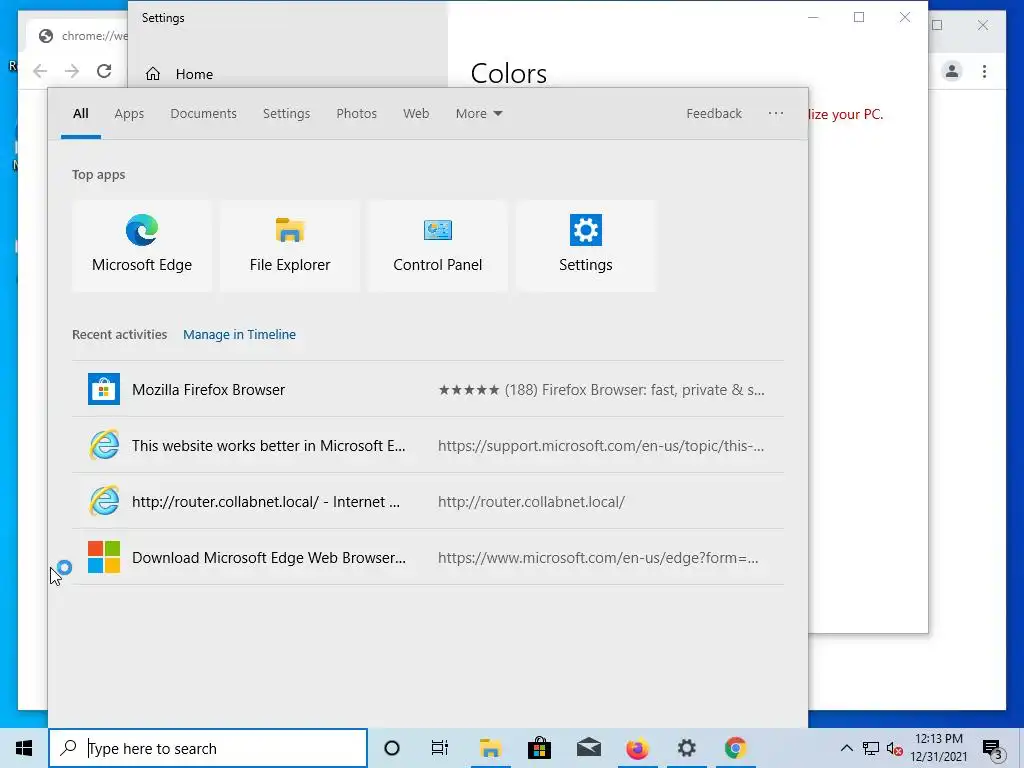Expand the More filter dropdown

[x=479, y=113]
